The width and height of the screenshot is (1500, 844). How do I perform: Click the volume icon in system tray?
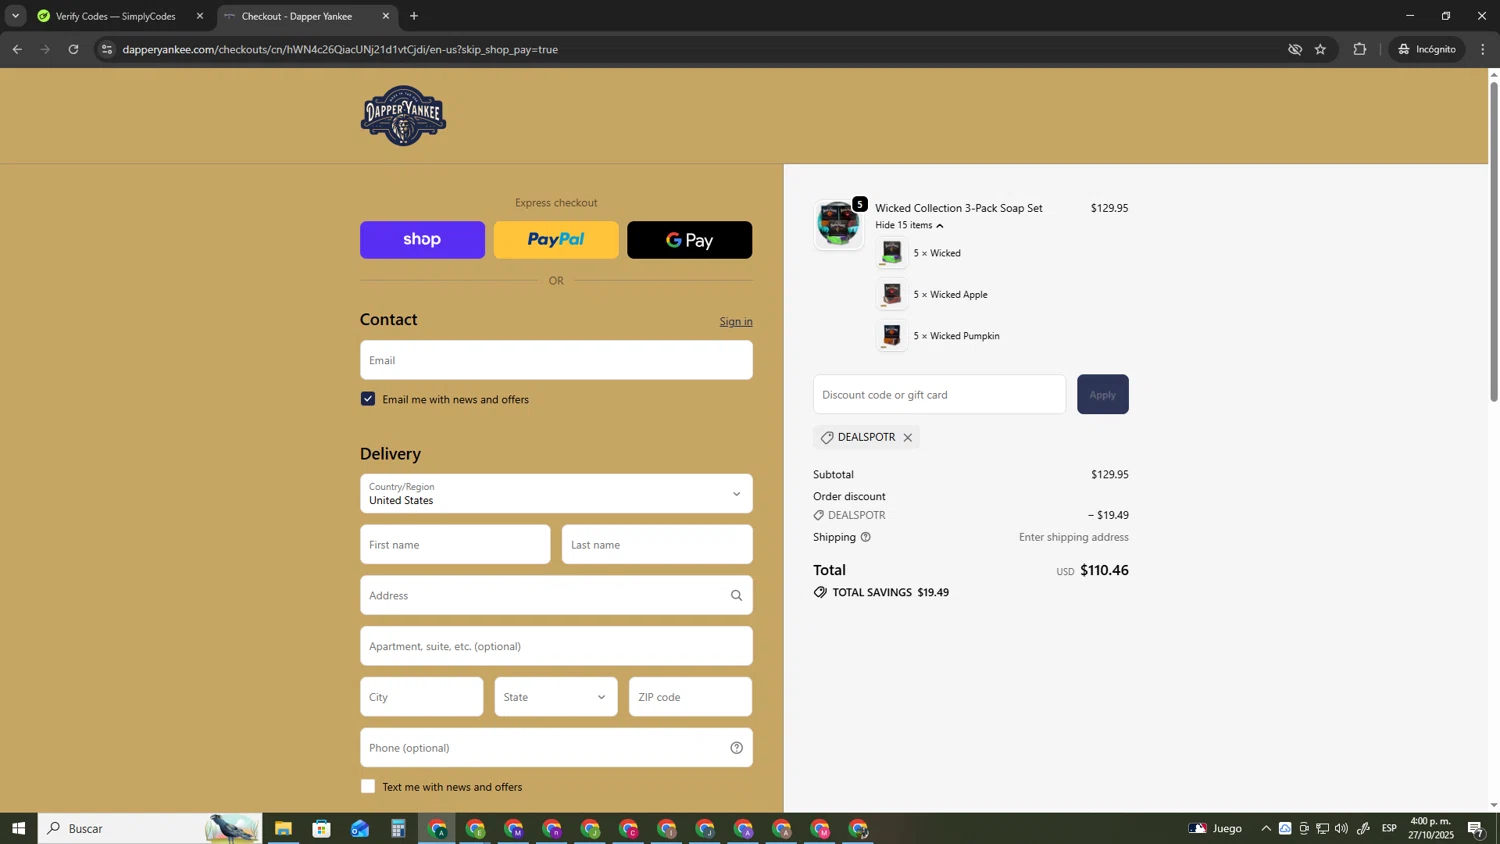[1341, 828]
